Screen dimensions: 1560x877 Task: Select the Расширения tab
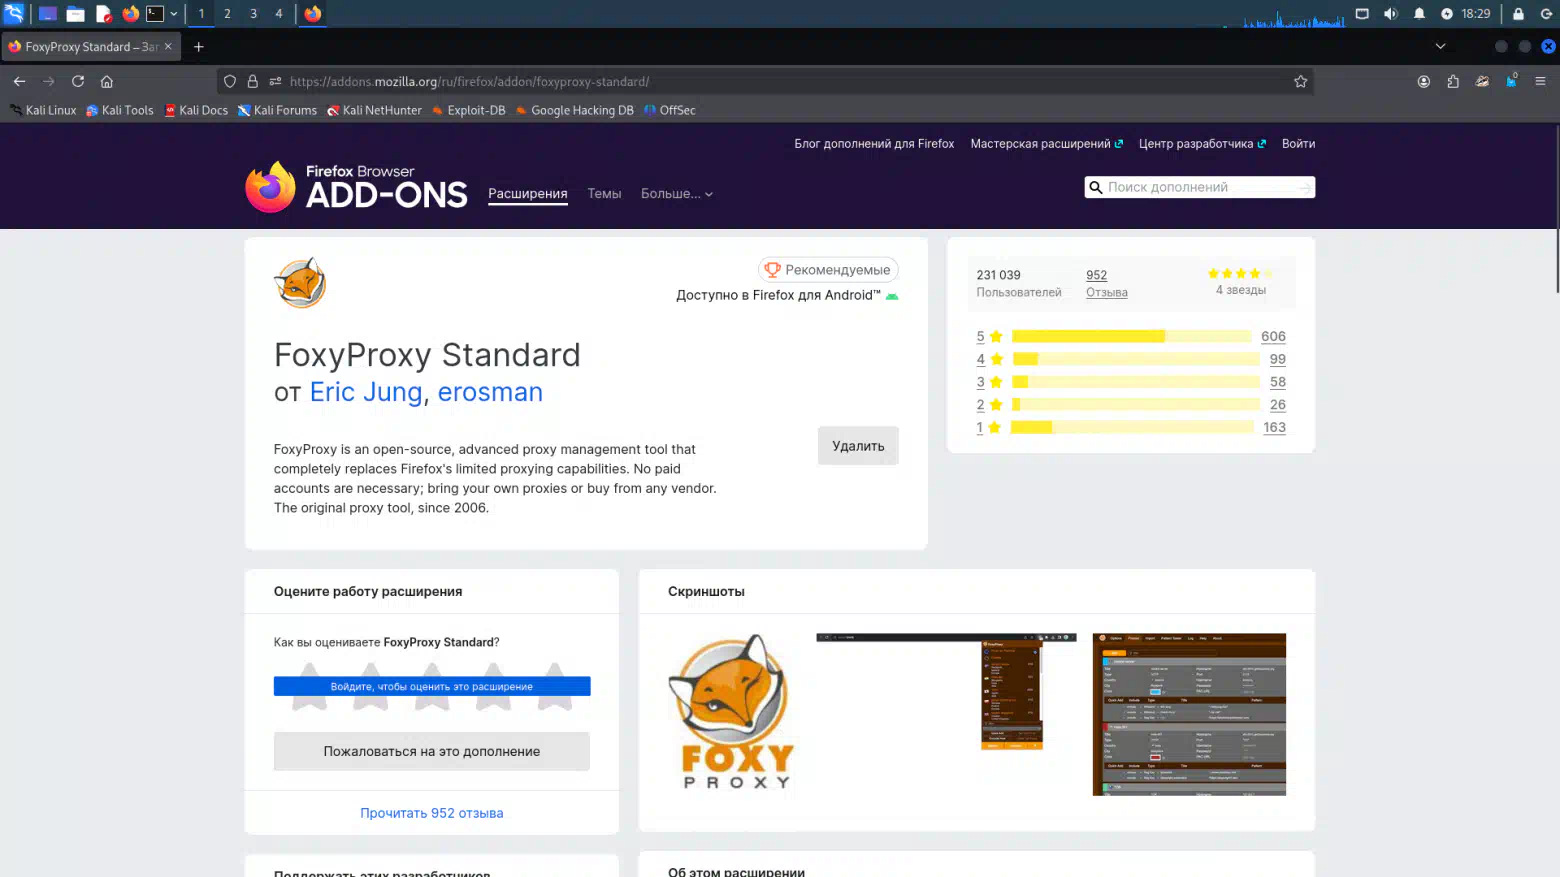click(x=528, y=194)
